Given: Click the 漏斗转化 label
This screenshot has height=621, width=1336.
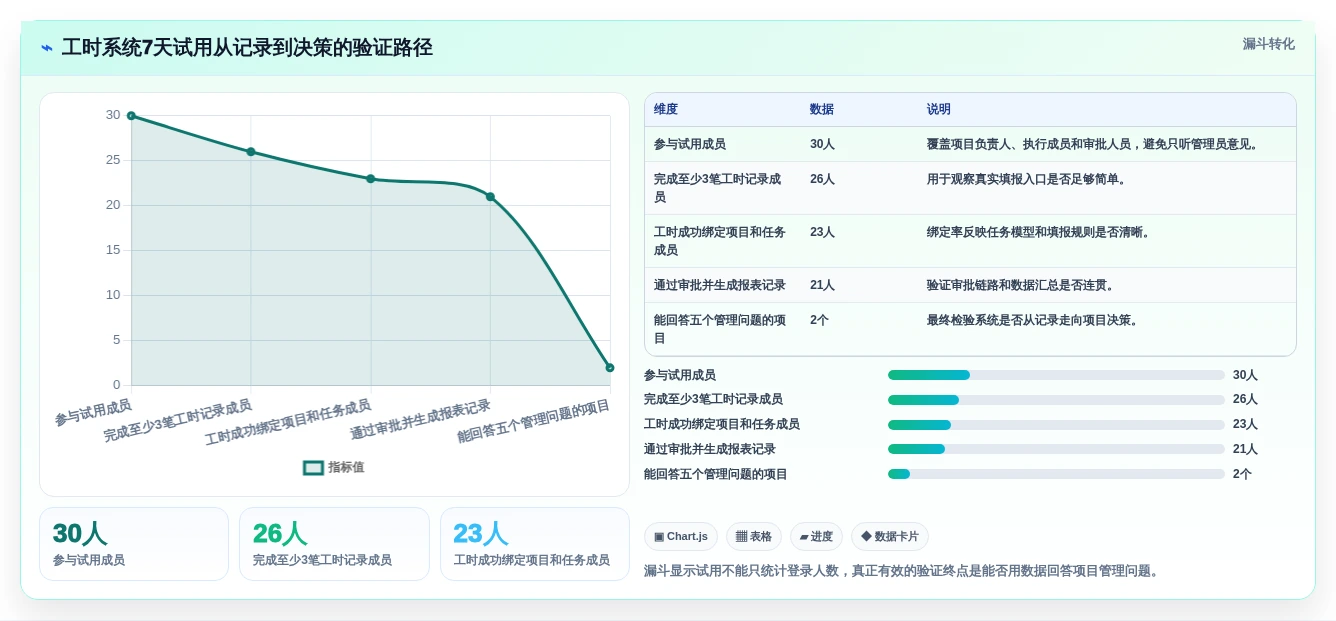Looking at the screenshot, I should 1268,44.
